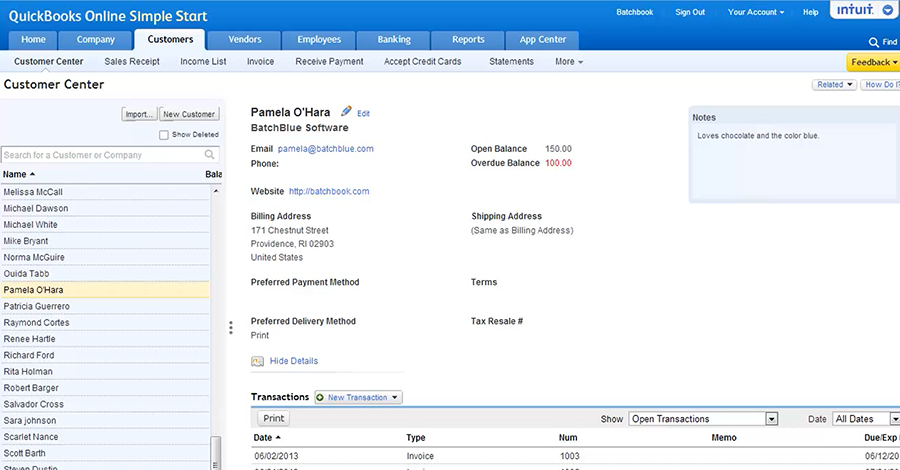Click the pencil edit icon beside Pamela O'Hara
This screenshot has height=470, width=900.
click(346, 111)
